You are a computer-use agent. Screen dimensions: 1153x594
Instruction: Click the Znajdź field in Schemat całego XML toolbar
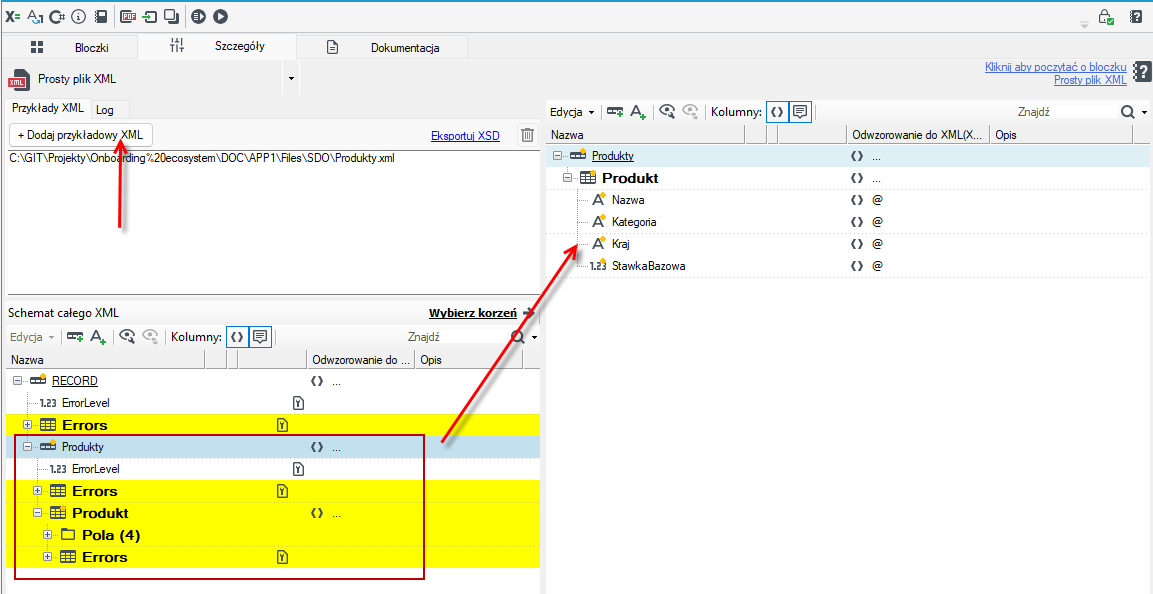[456, 337]
